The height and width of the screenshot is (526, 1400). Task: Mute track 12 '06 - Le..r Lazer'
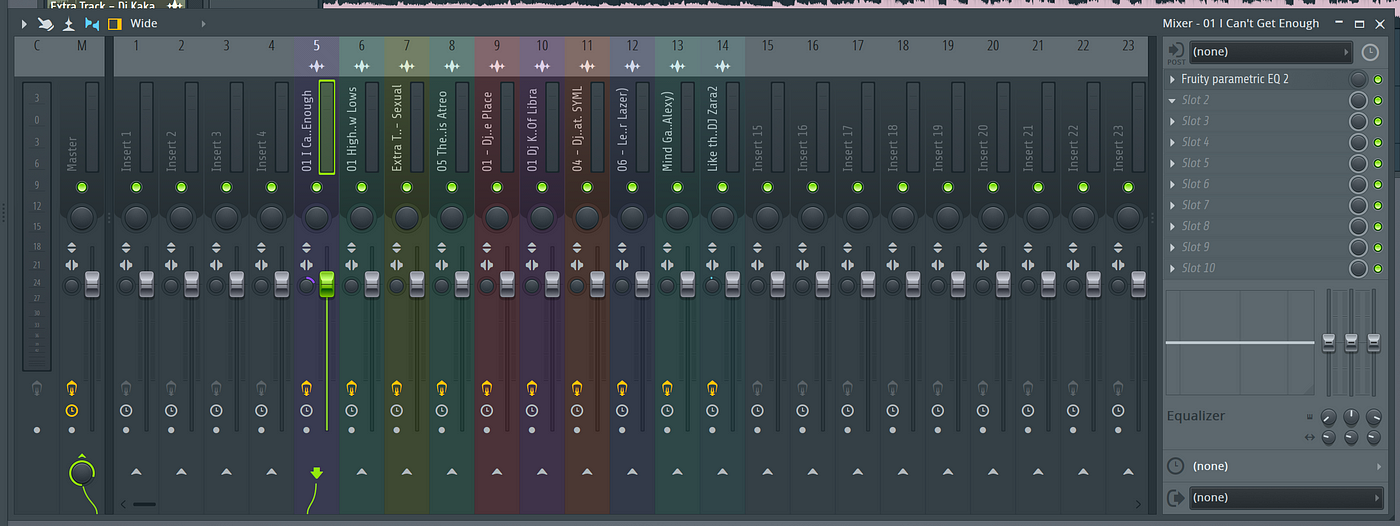(633, 187)
